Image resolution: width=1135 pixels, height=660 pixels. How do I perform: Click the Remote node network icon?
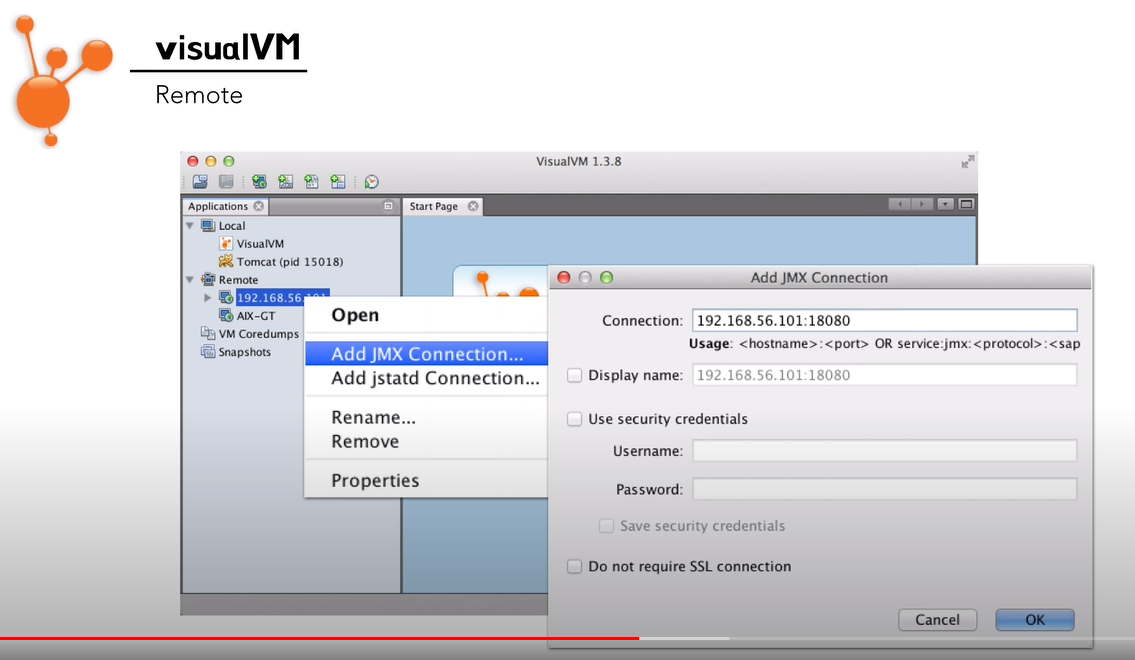(x=208, y=279)
